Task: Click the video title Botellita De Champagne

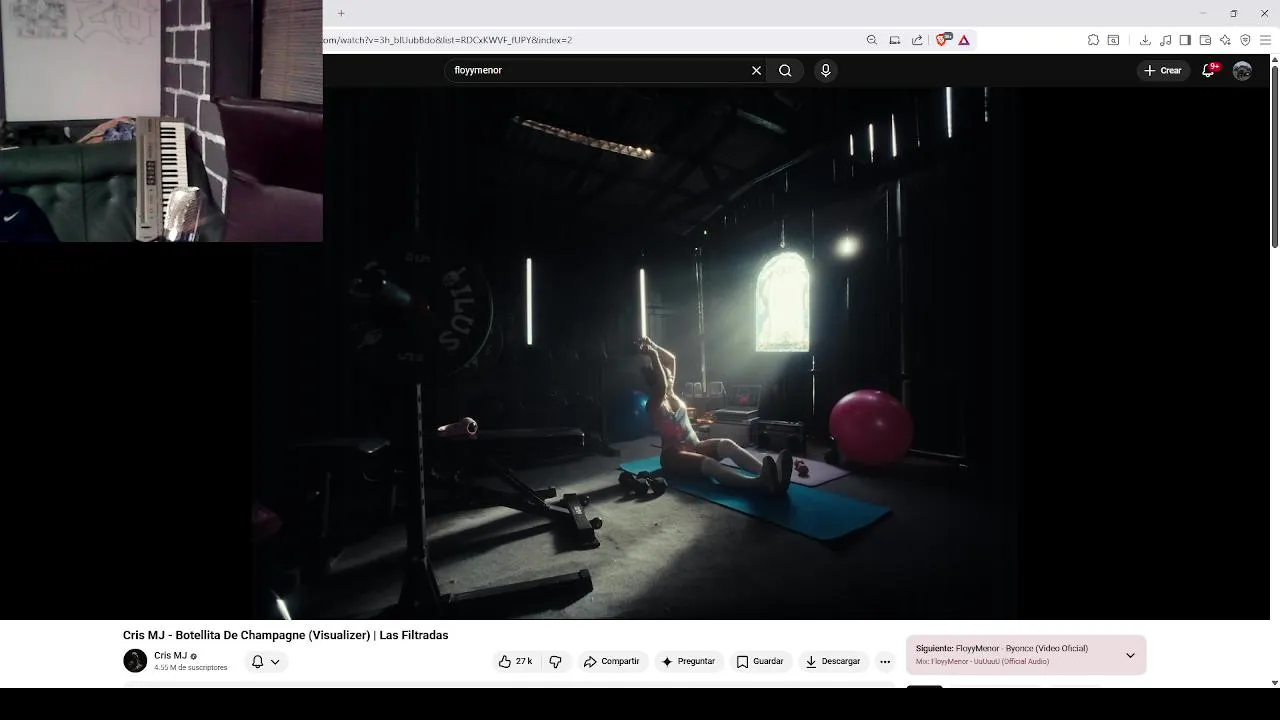Action: coord(285,635)
